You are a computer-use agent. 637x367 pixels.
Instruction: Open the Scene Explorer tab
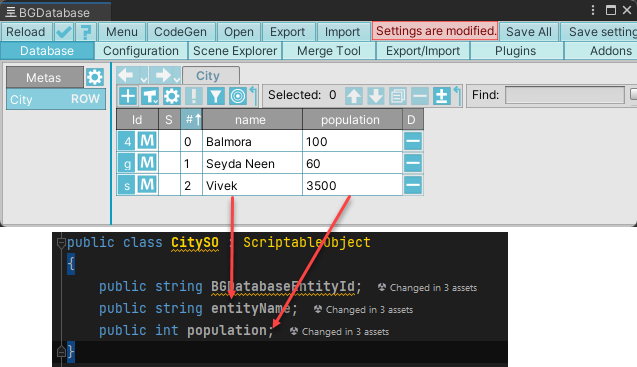235,51
